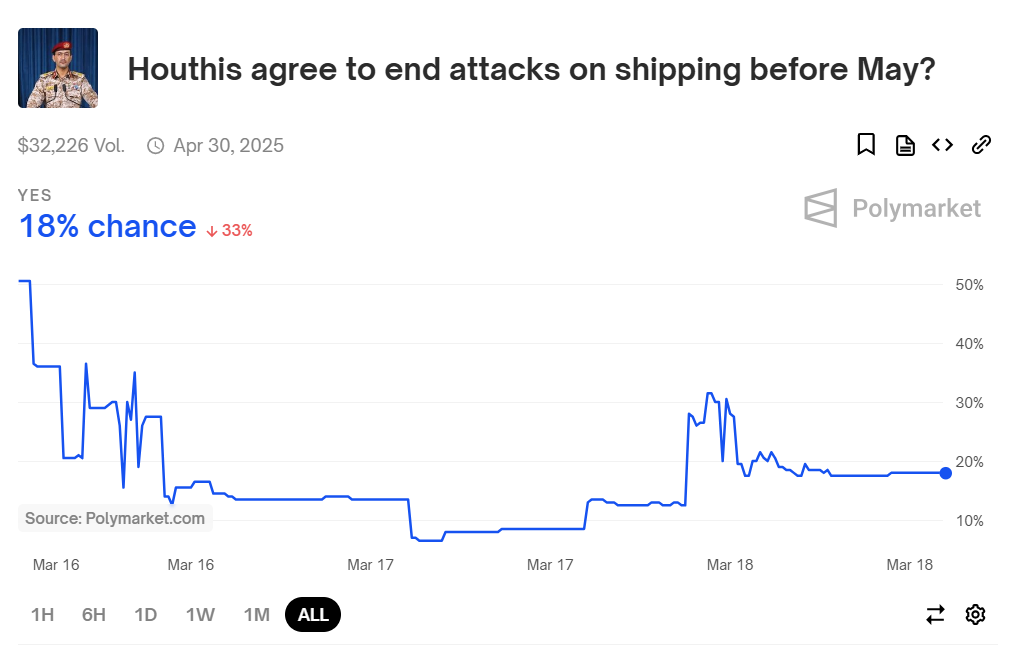
Task: Click the blue endpoint dot on chart
Action: coord(945,473)
